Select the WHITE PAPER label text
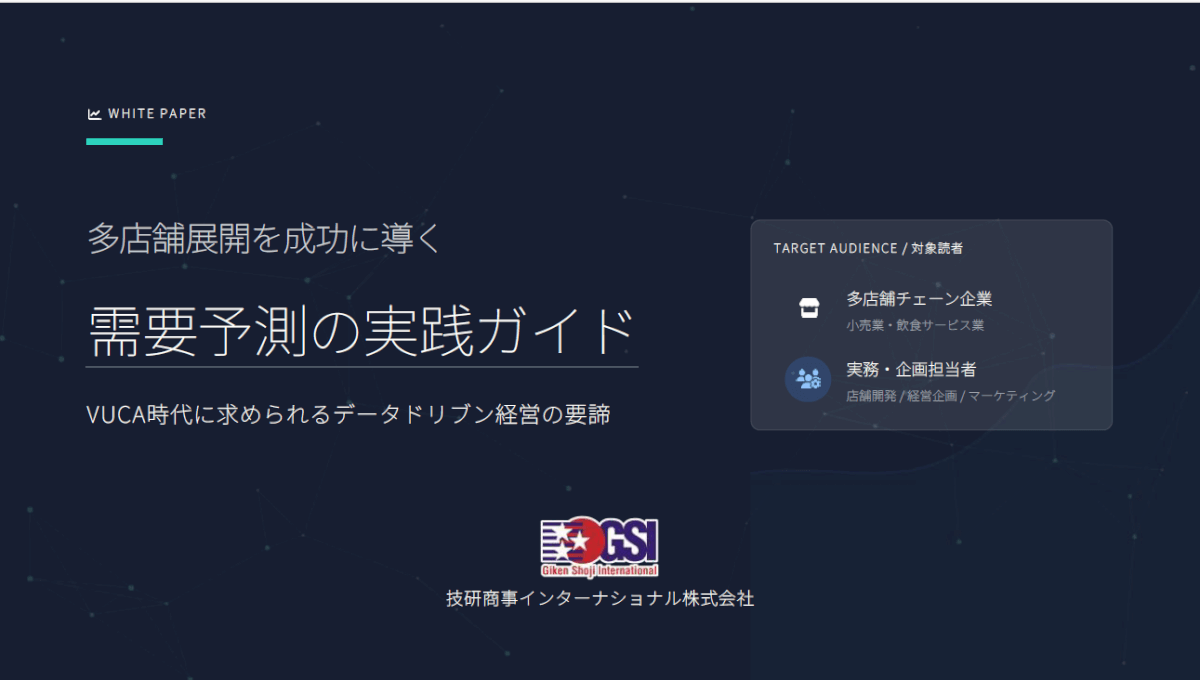This screenshot has width=1200, height=680. 157,114
